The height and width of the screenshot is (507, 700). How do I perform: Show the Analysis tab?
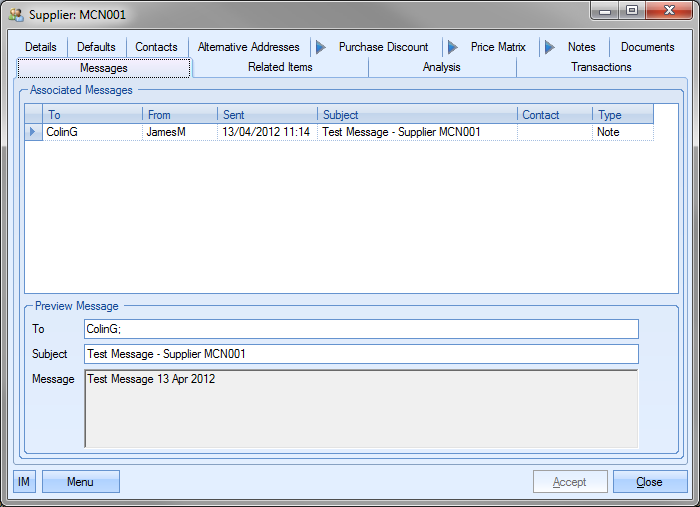pyautogui.click(x=441, y=67)
